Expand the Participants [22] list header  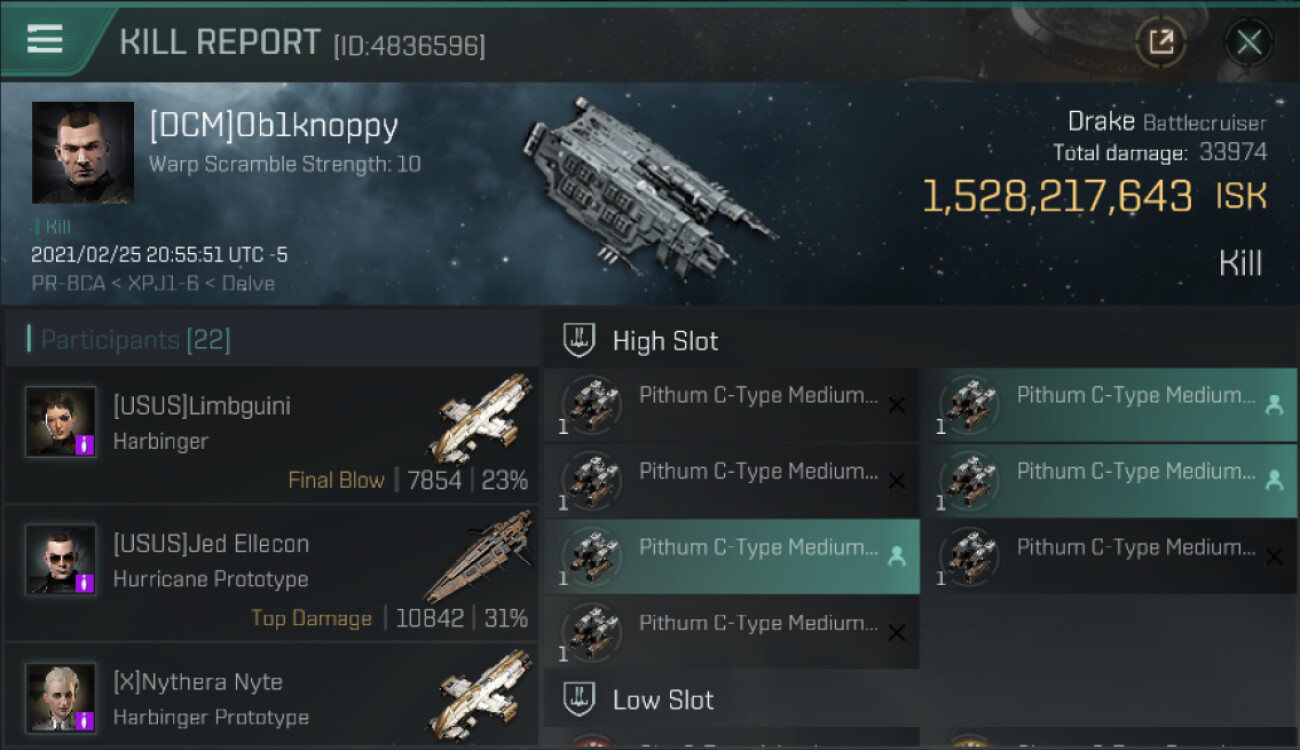(135, 340)
